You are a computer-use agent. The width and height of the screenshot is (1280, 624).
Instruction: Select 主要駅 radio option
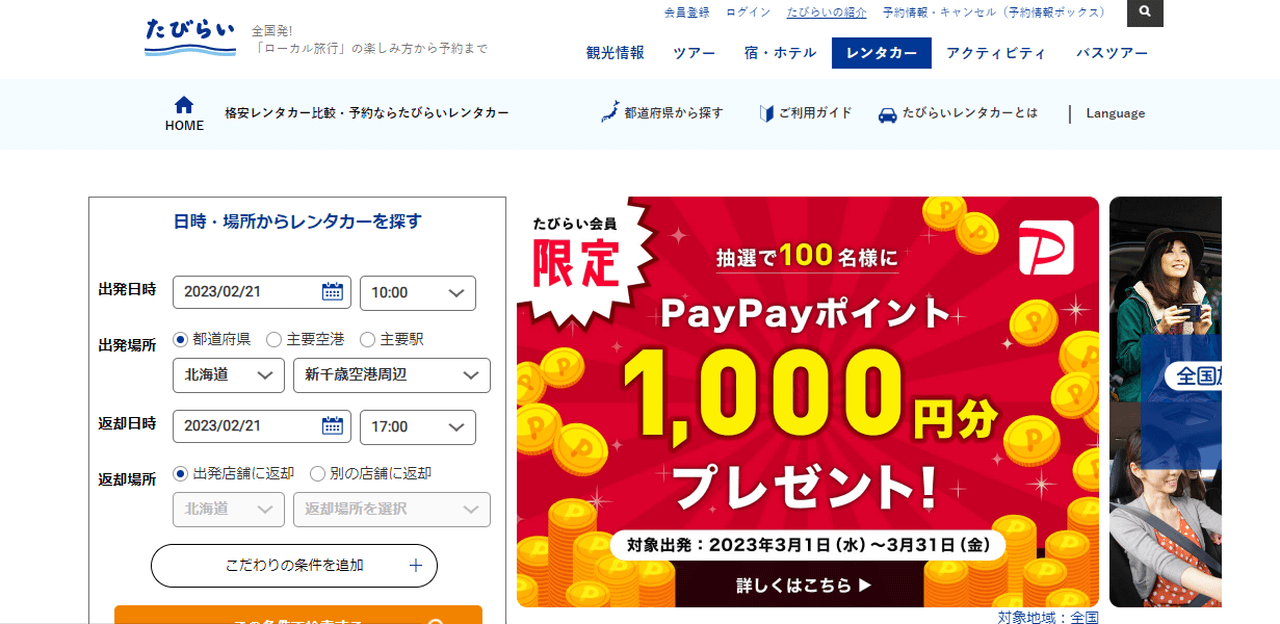[x=367, y=339]
